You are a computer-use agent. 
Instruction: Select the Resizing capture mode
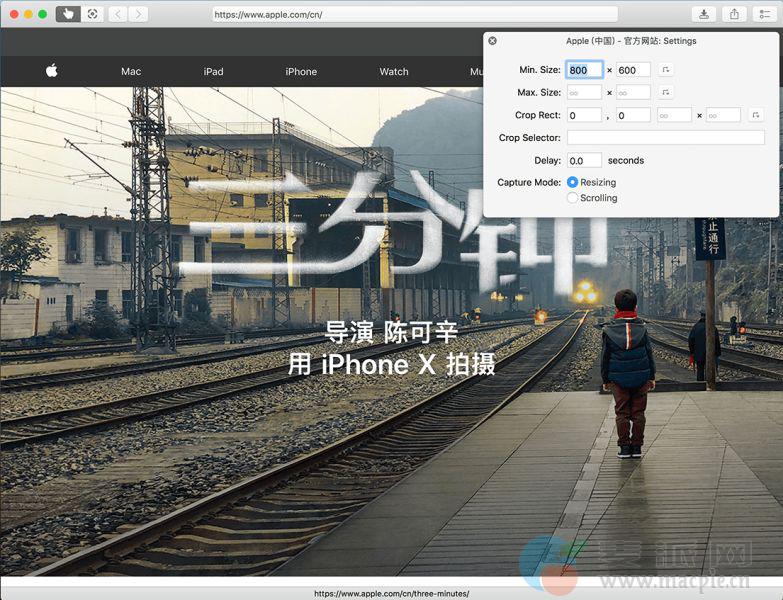tap(573, 182)
